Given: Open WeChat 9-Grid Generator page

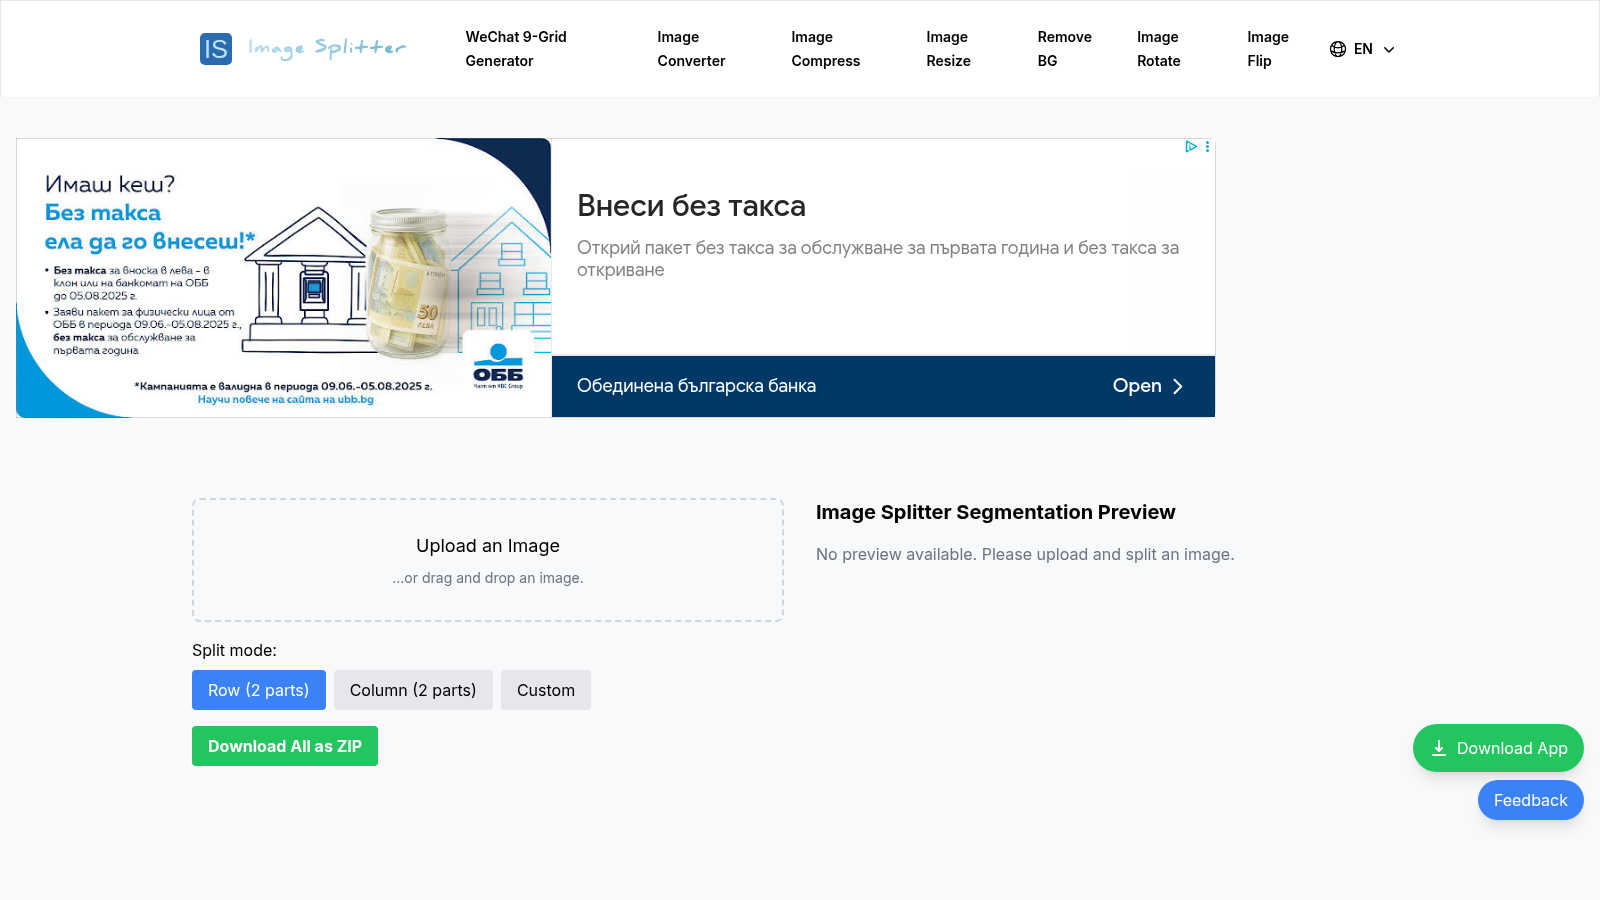Looking at the screenshot, I should tap(516, 49).
